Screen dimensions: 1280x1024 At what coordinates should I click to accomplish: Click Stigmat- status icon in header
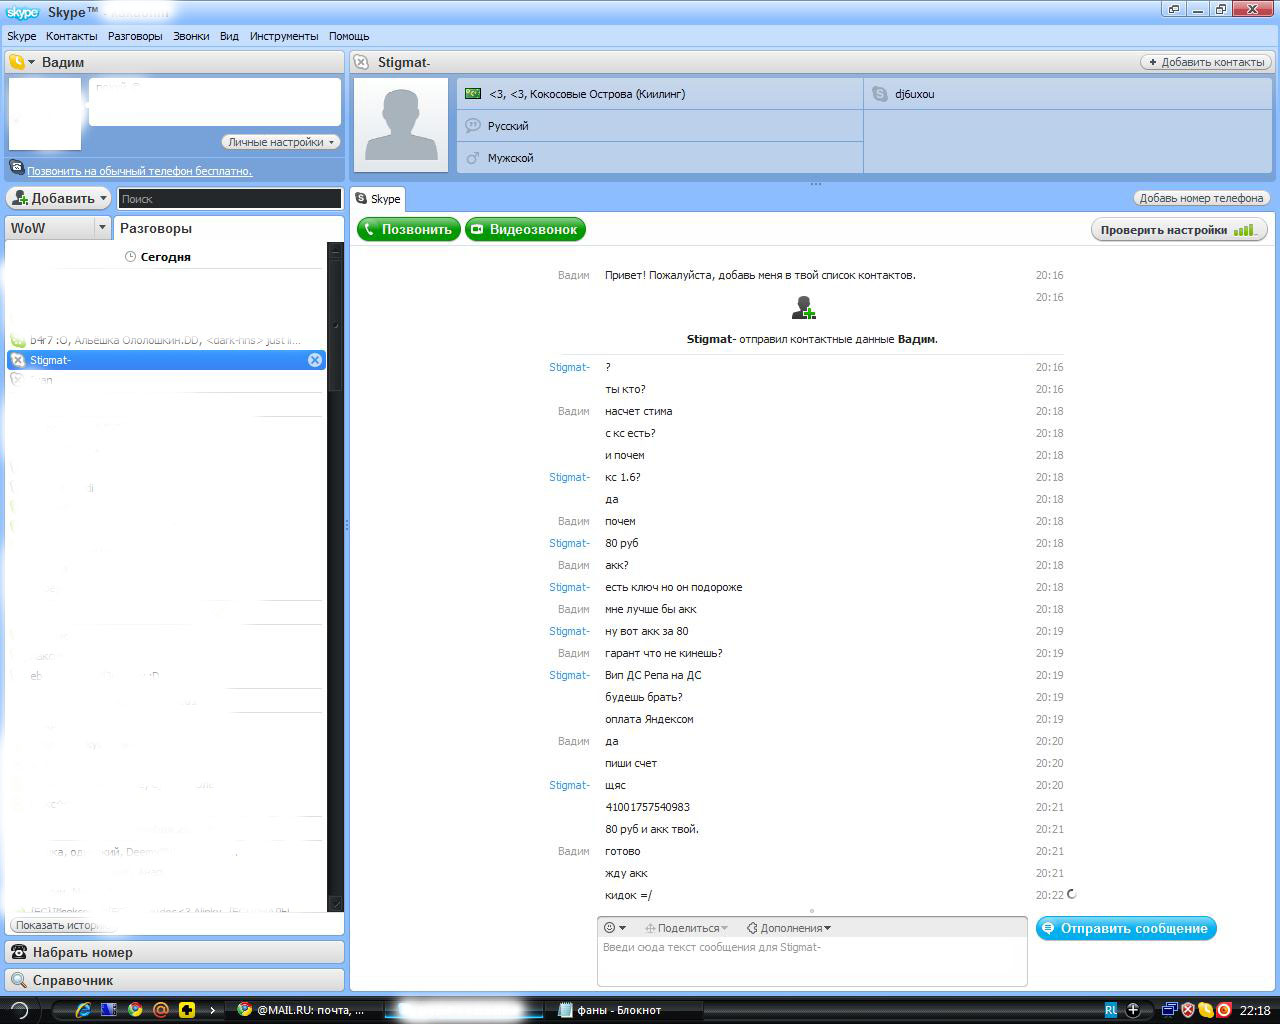click(x=361, y=62)
